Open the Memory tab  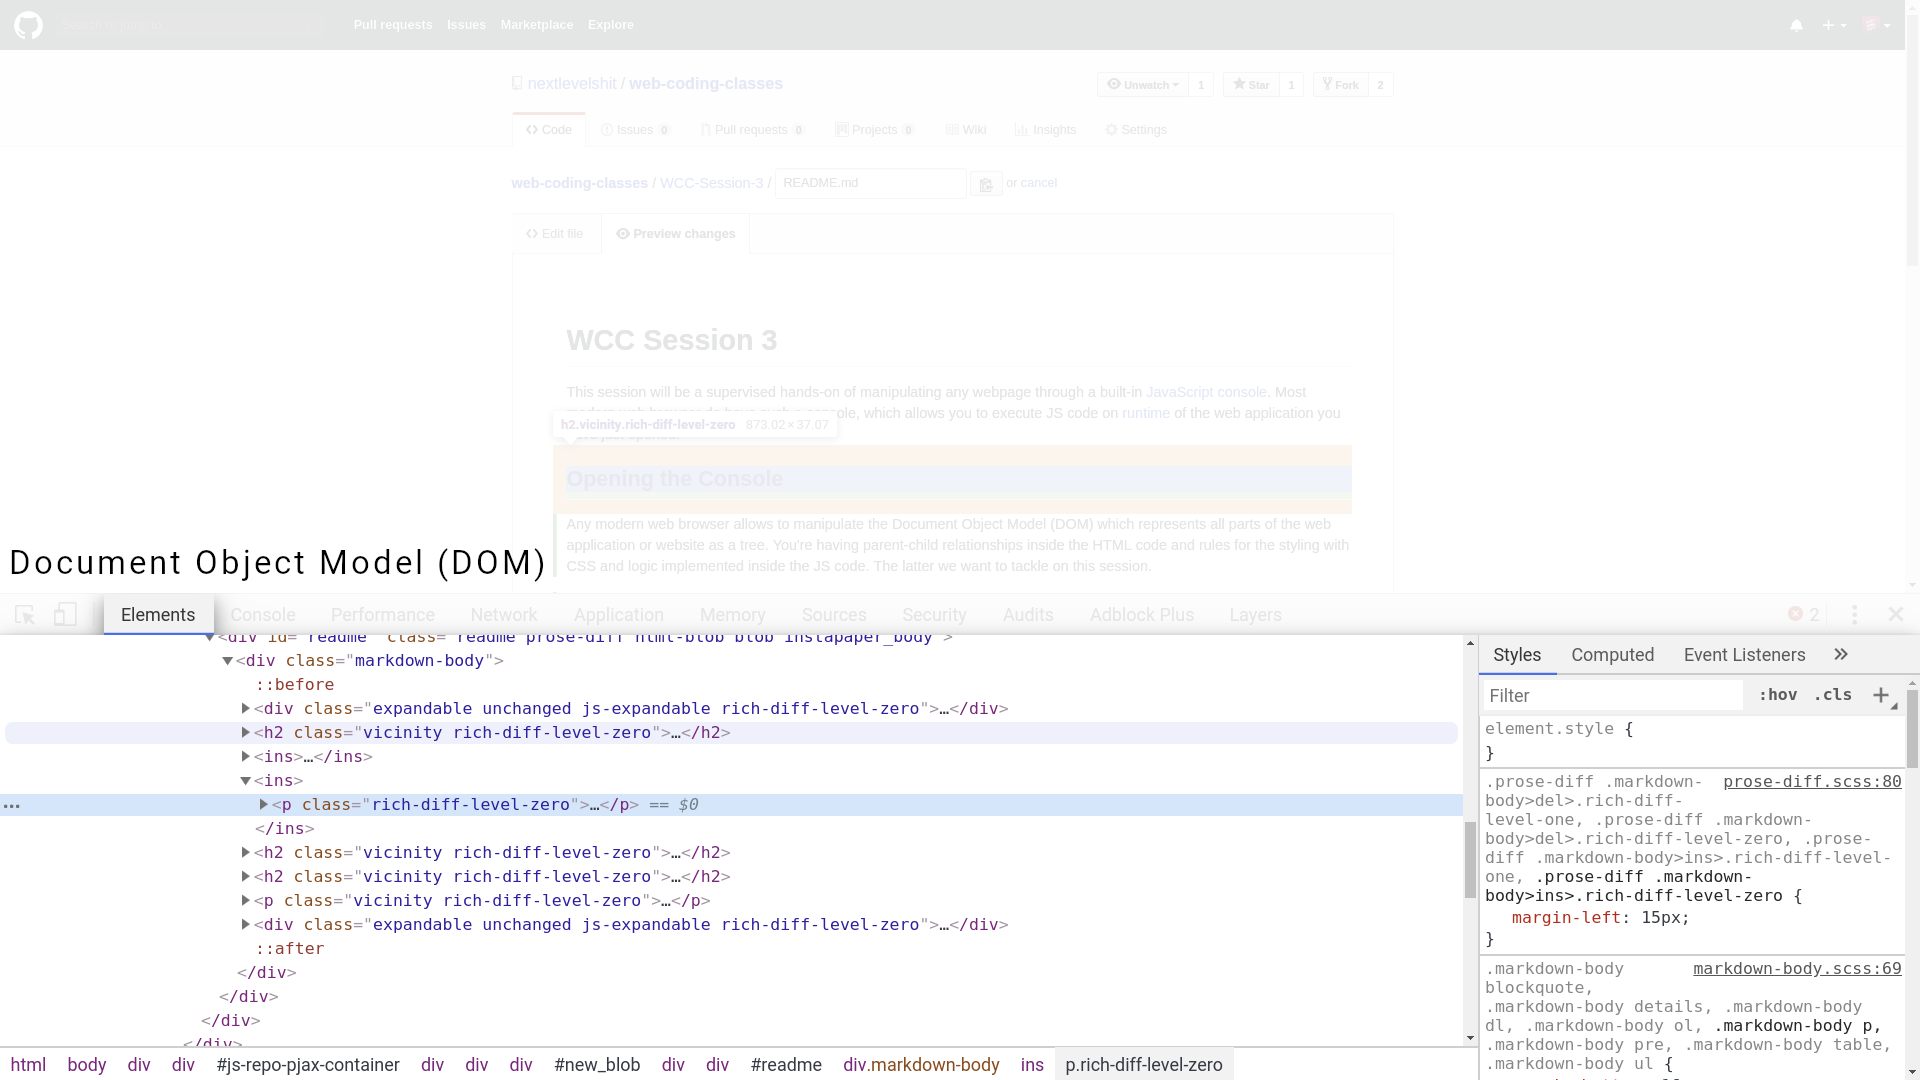click(733, 615)
